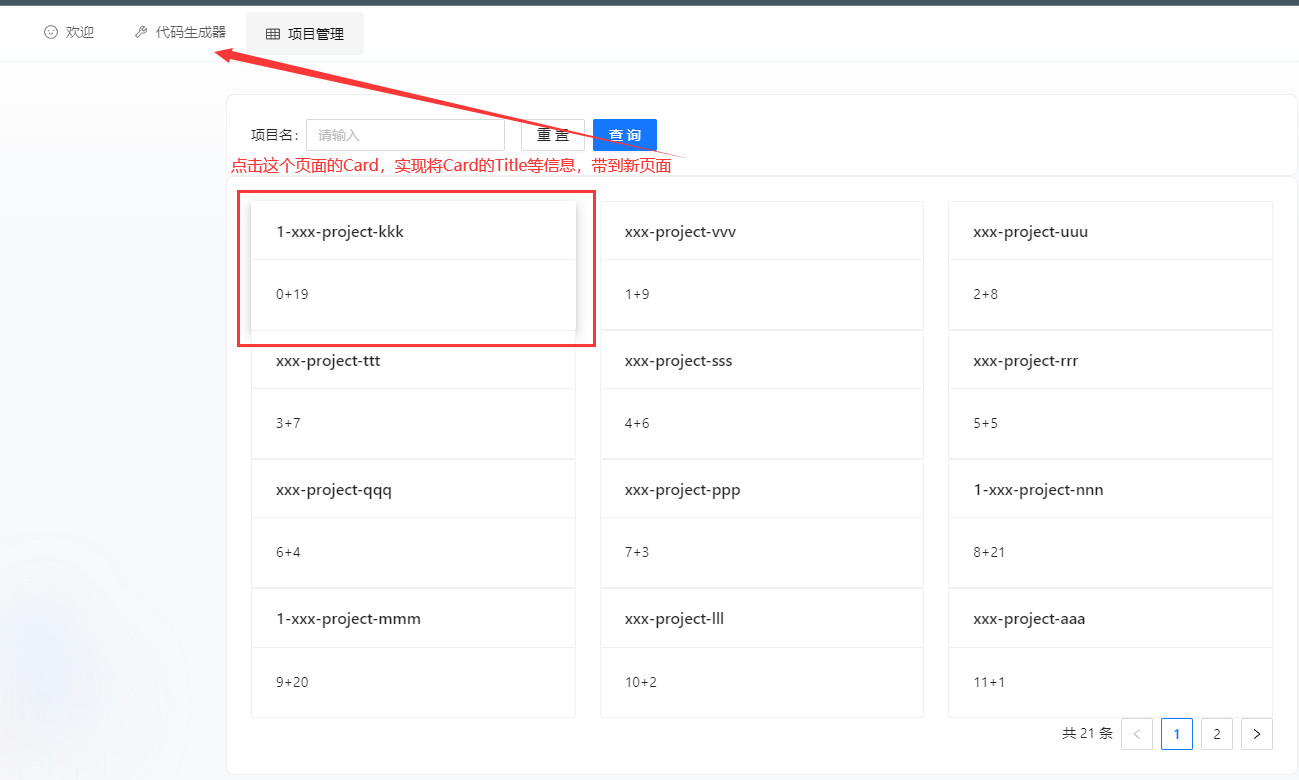The image size is (1299, 780).
Task: Click the 0+19 card content
Action: click(293, 295)
